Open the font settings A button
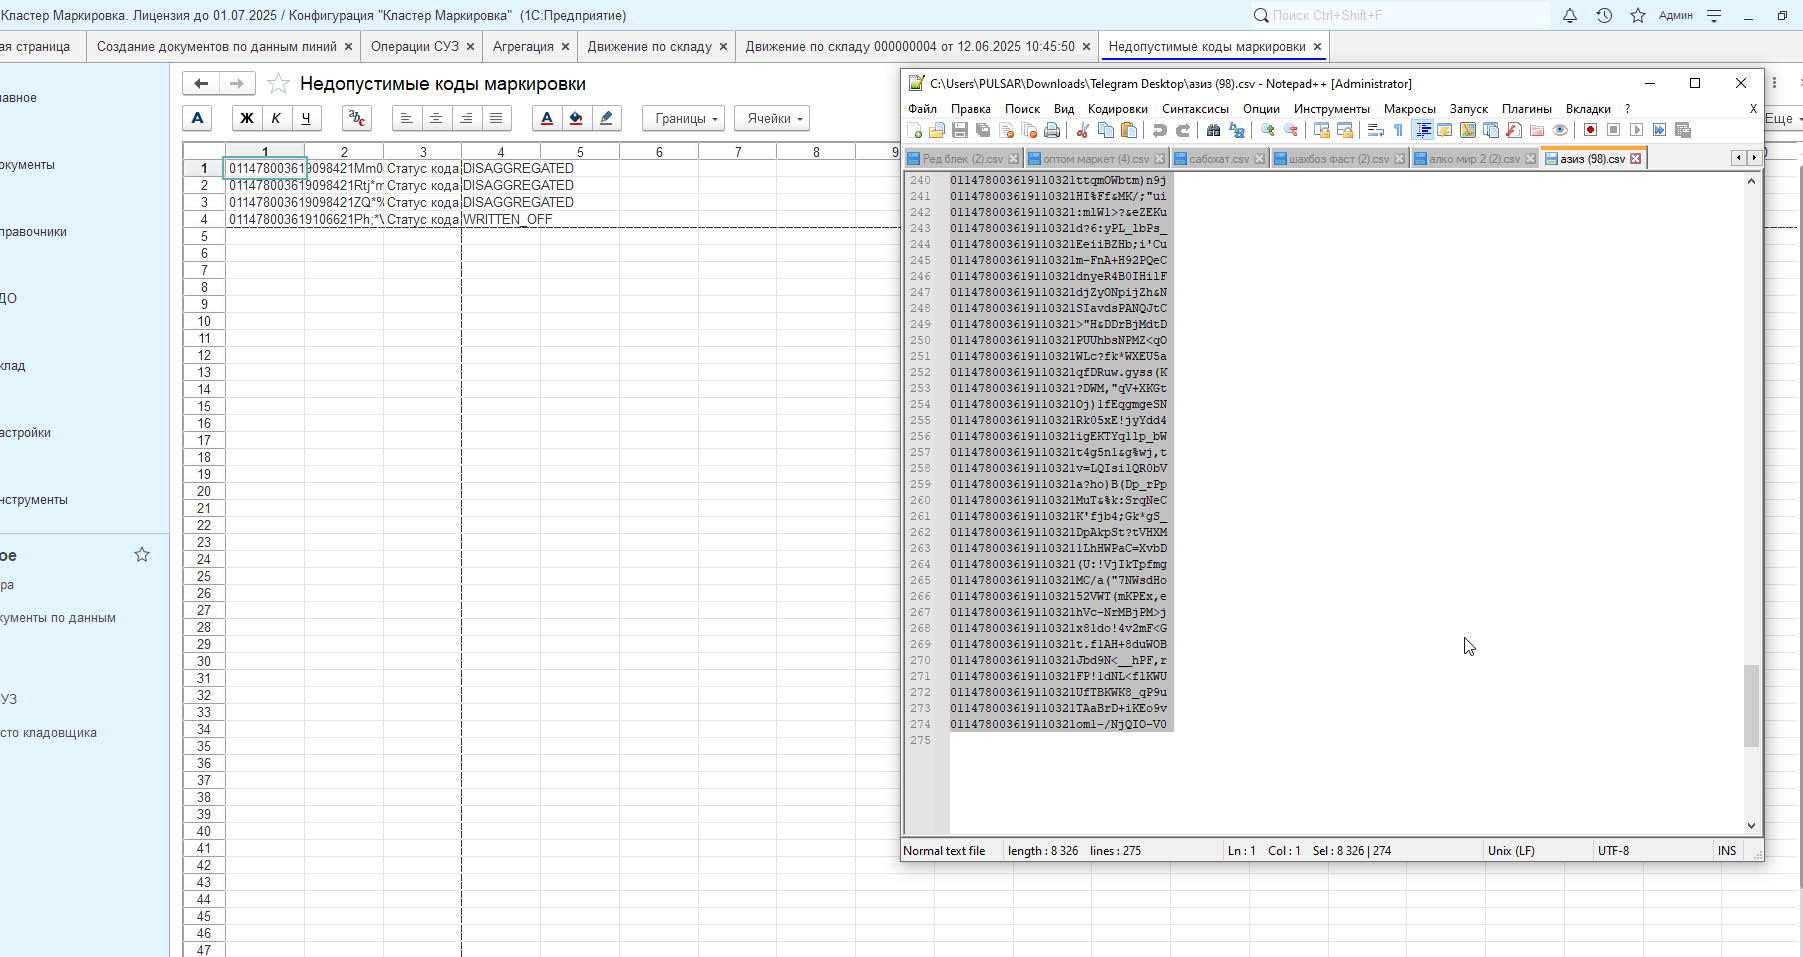The image size is (1803, 957). 197,118
